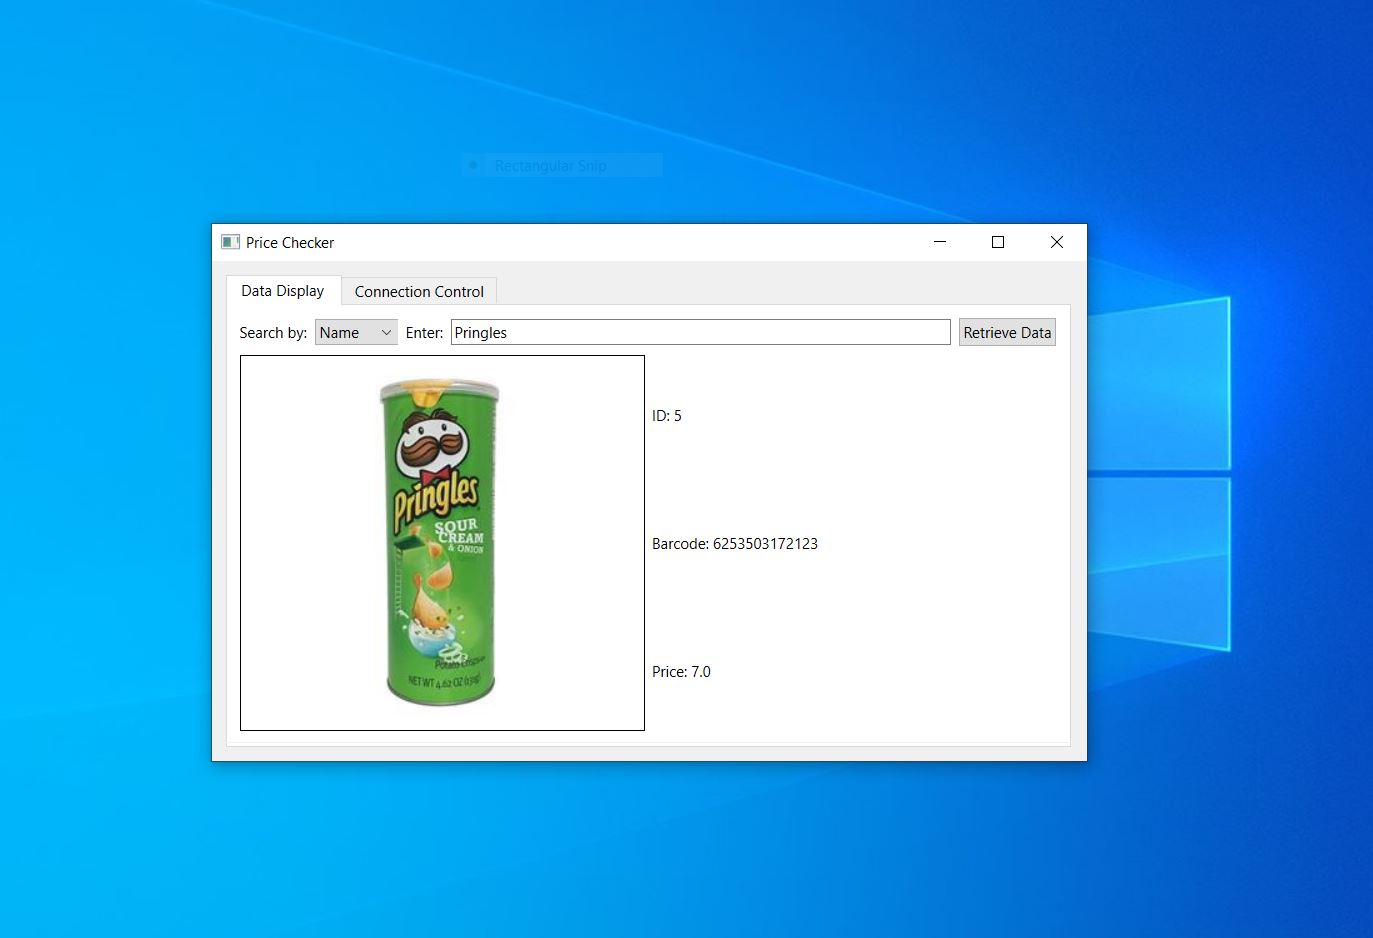Click the Price Checker app icon in title bar

230,242
